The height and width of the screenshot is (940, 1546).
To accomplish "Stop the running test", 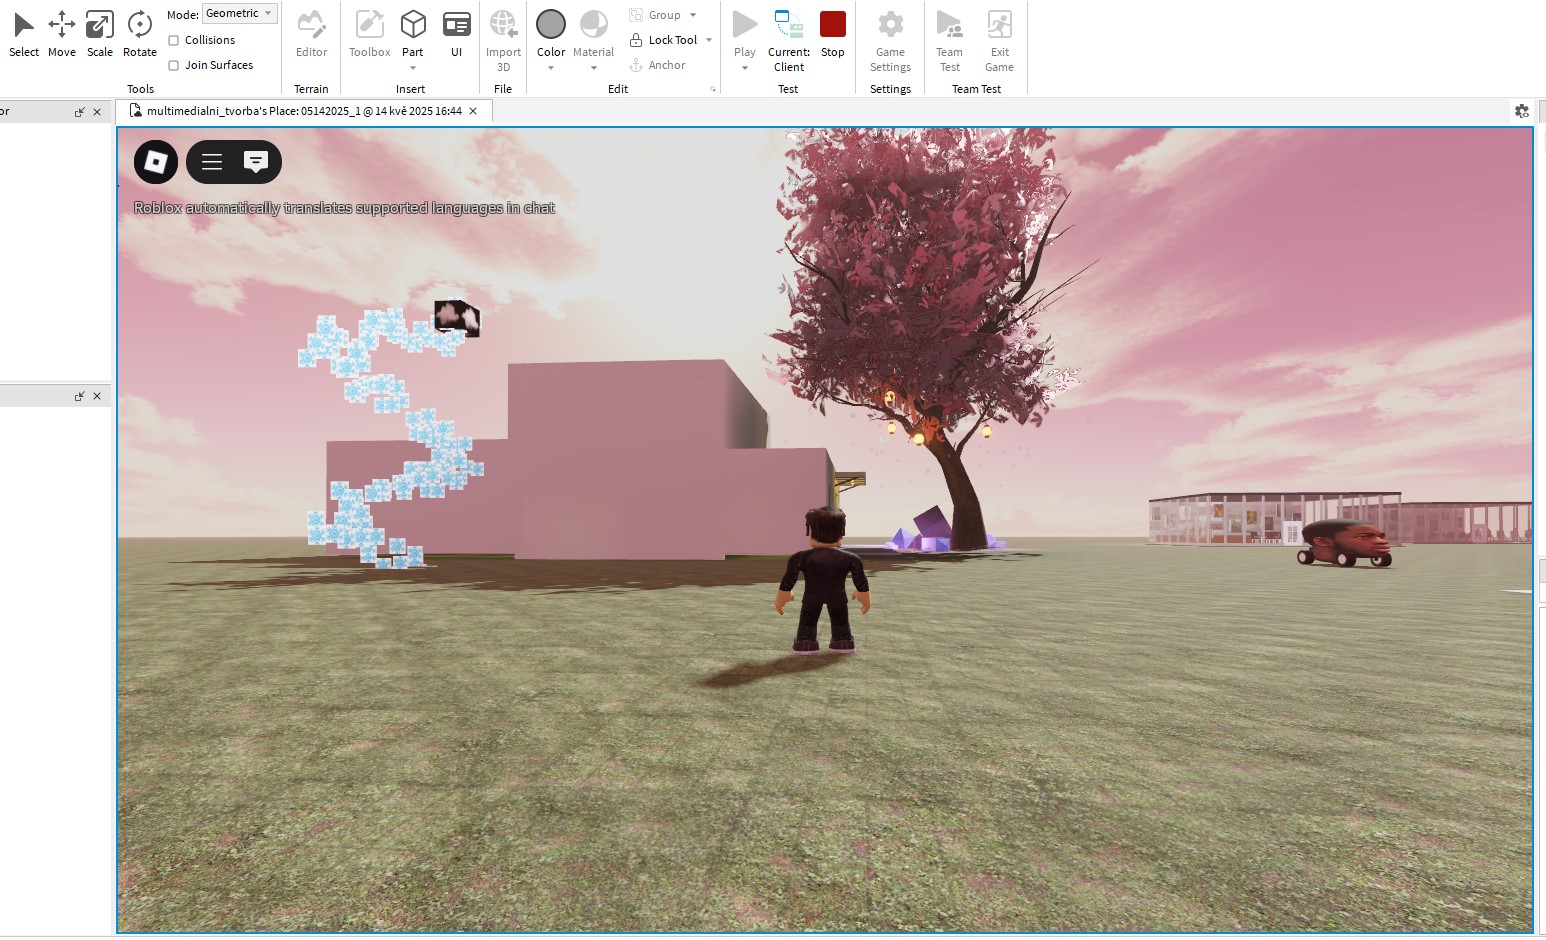I will pyautogui.click(x=833, y=33).
